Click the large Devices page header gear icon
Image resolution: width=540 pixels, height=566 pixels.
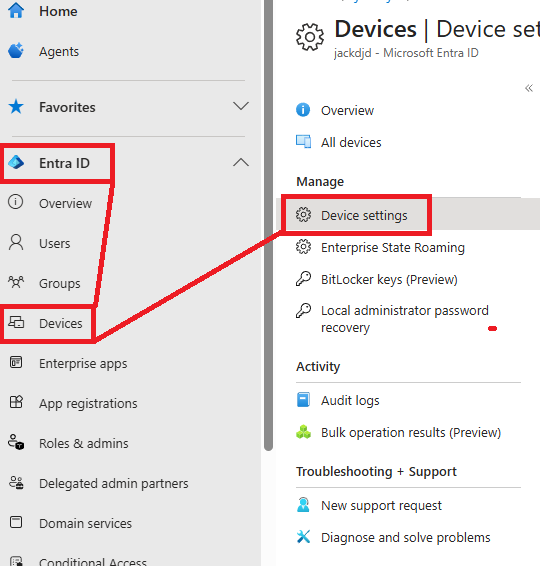tap(310, 37)
